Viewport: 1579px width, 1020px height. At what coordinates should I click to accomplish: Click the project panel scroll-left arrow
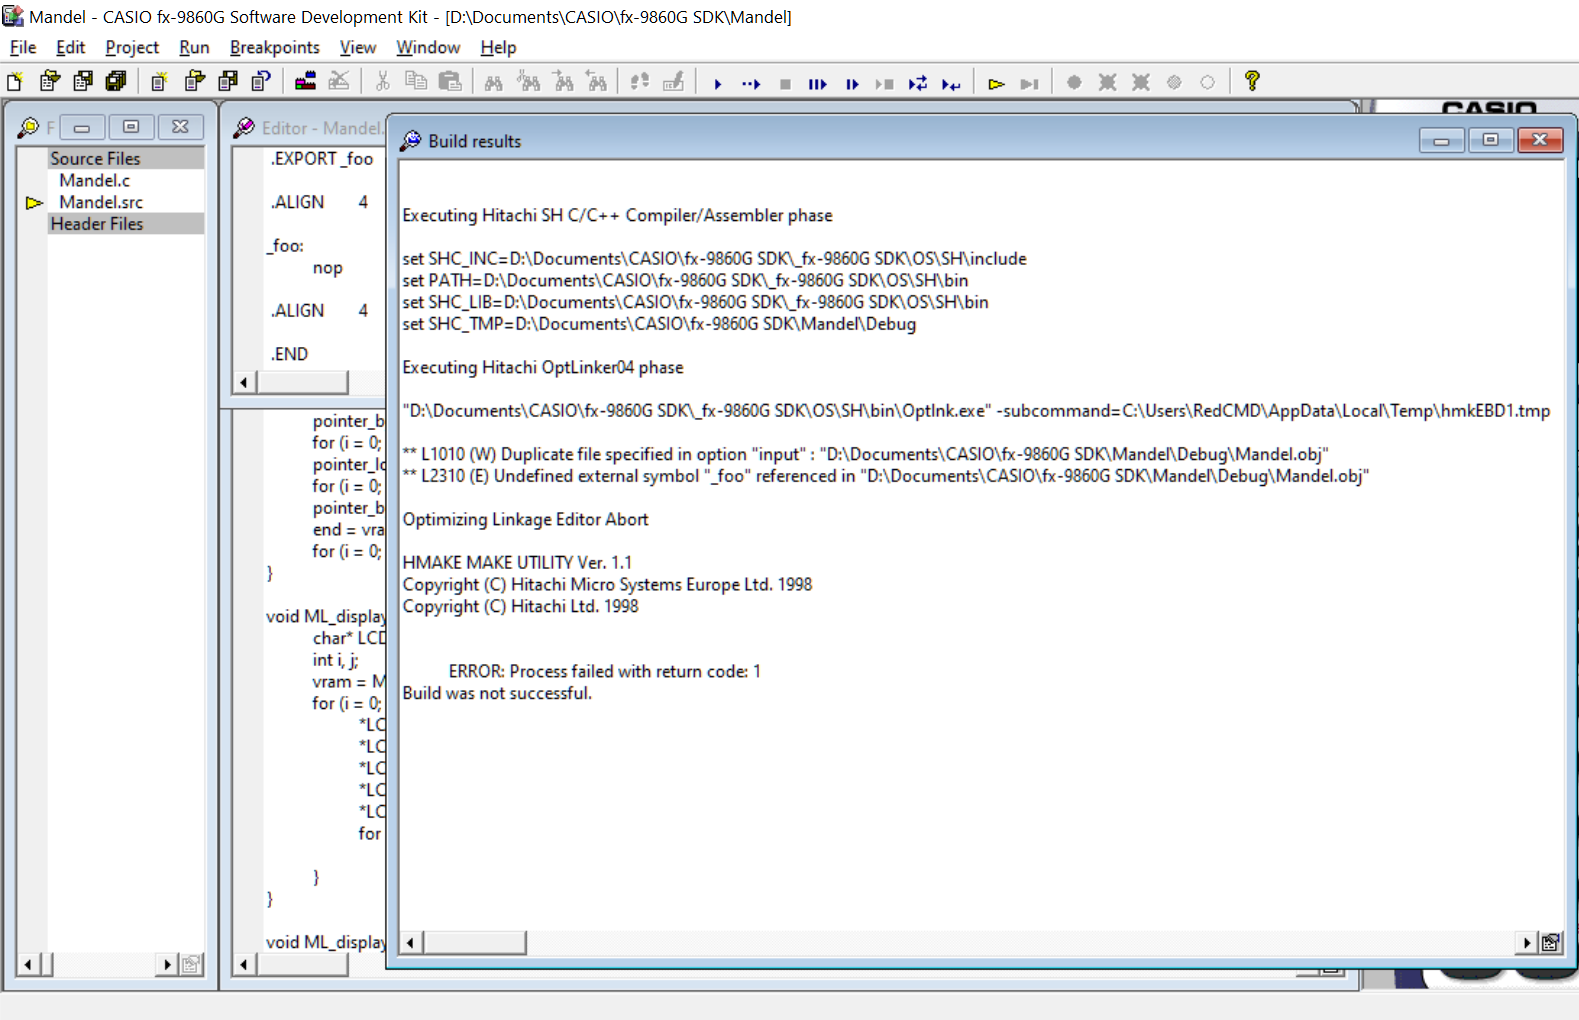point(28,964)
